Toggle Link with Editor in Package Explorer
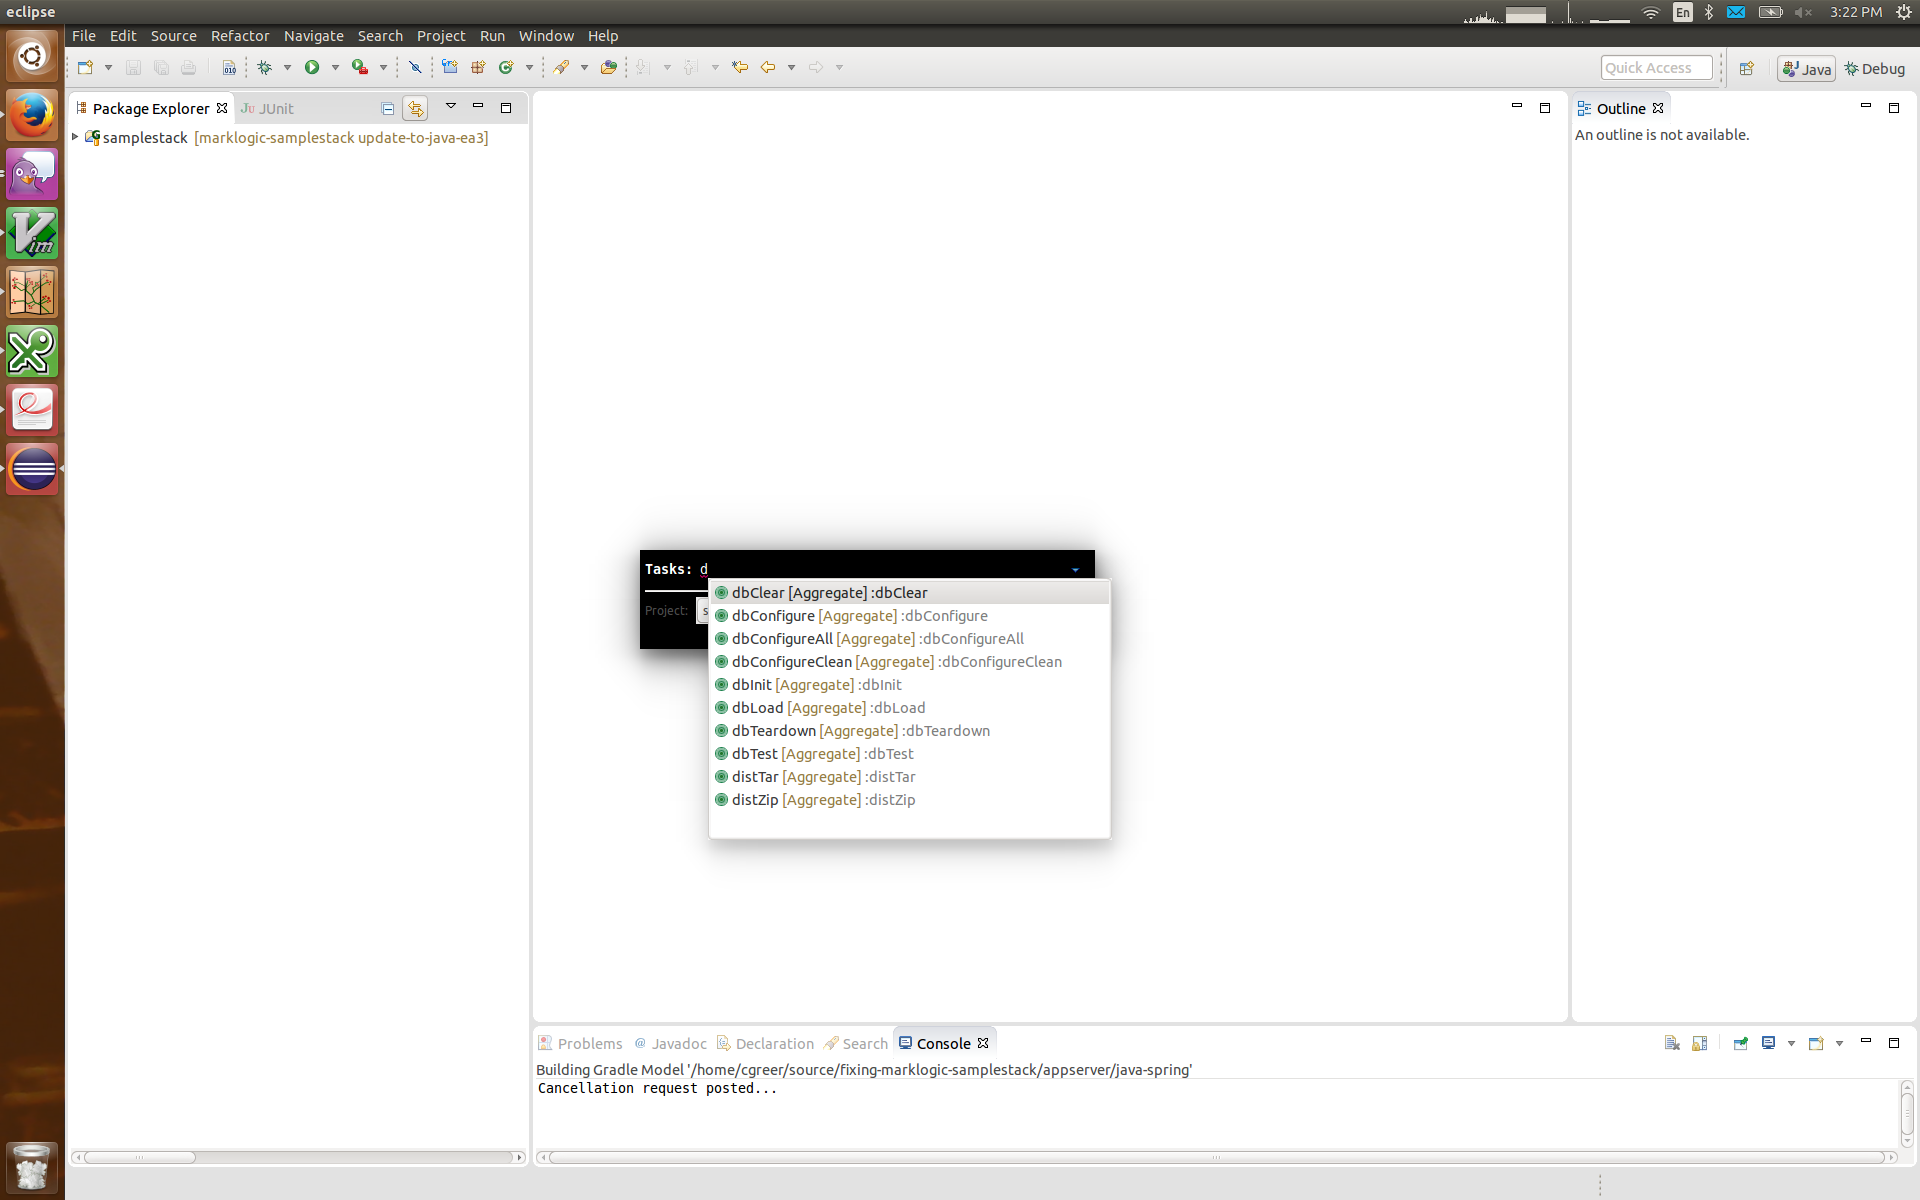 click(415, 108)
